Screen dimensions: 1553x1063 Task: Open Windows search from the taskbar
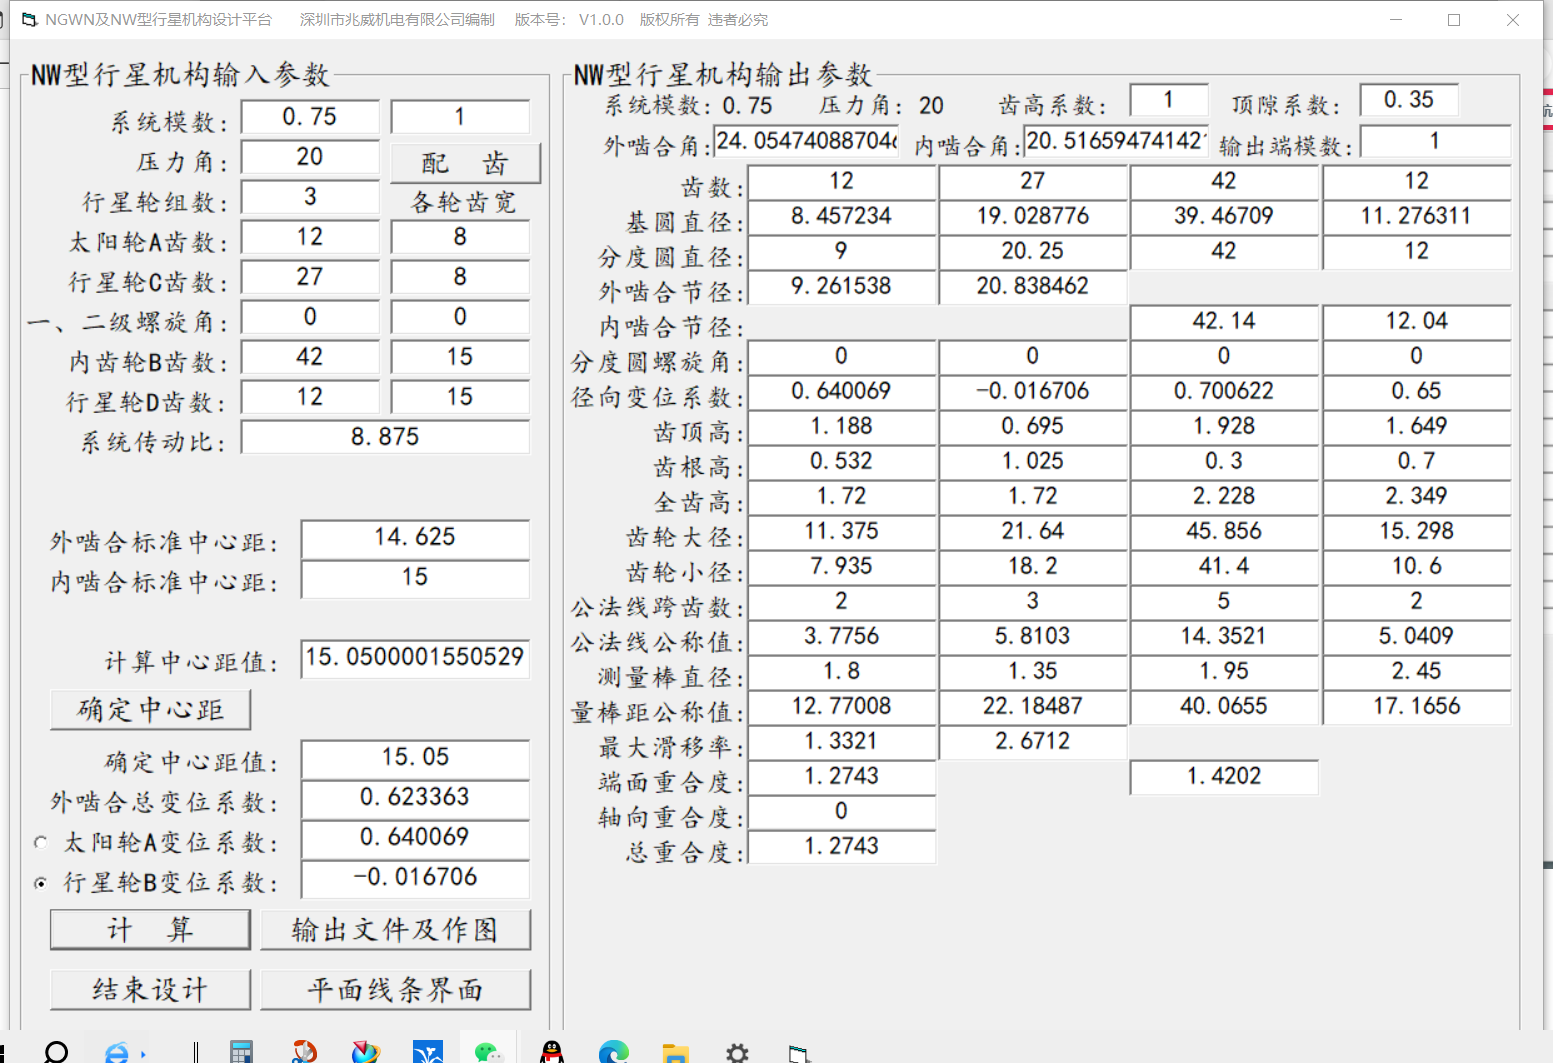coord(57,1052)
